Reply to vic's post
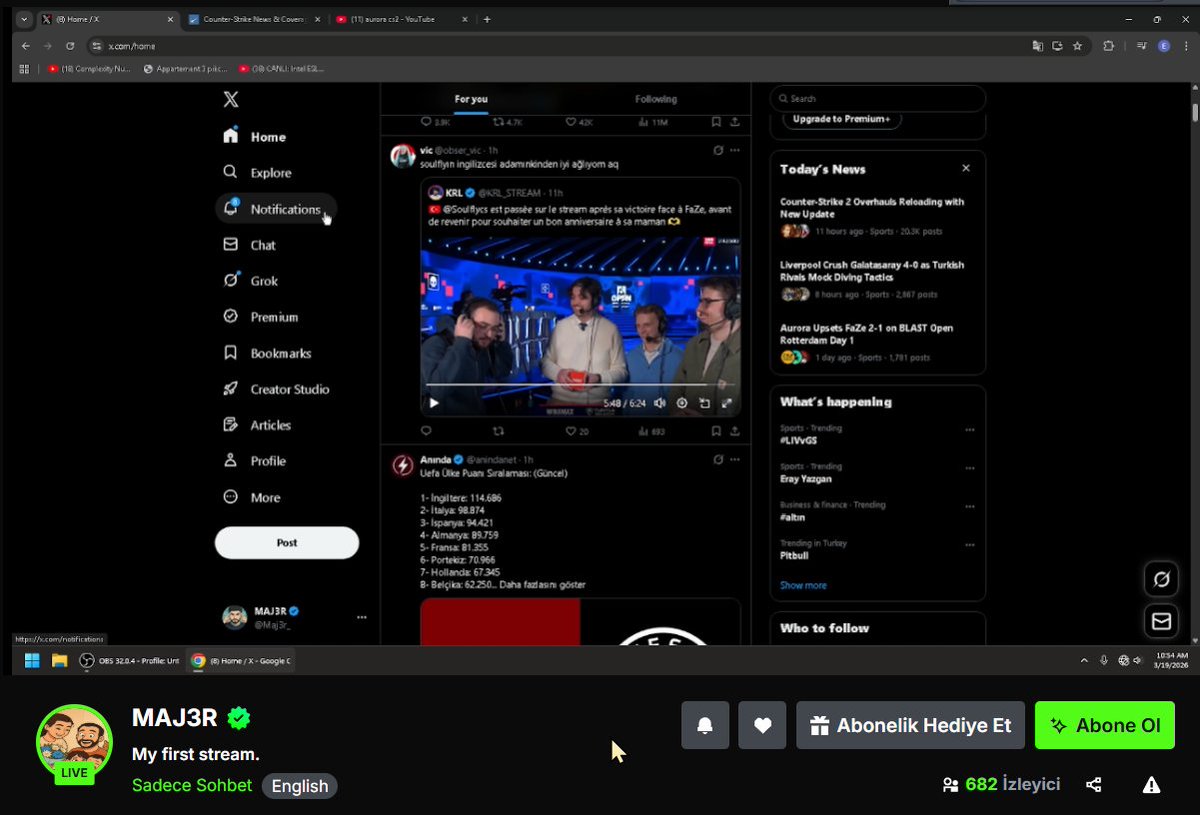The width and height of the screenshot is (1200, 815). tap(426, 431)
